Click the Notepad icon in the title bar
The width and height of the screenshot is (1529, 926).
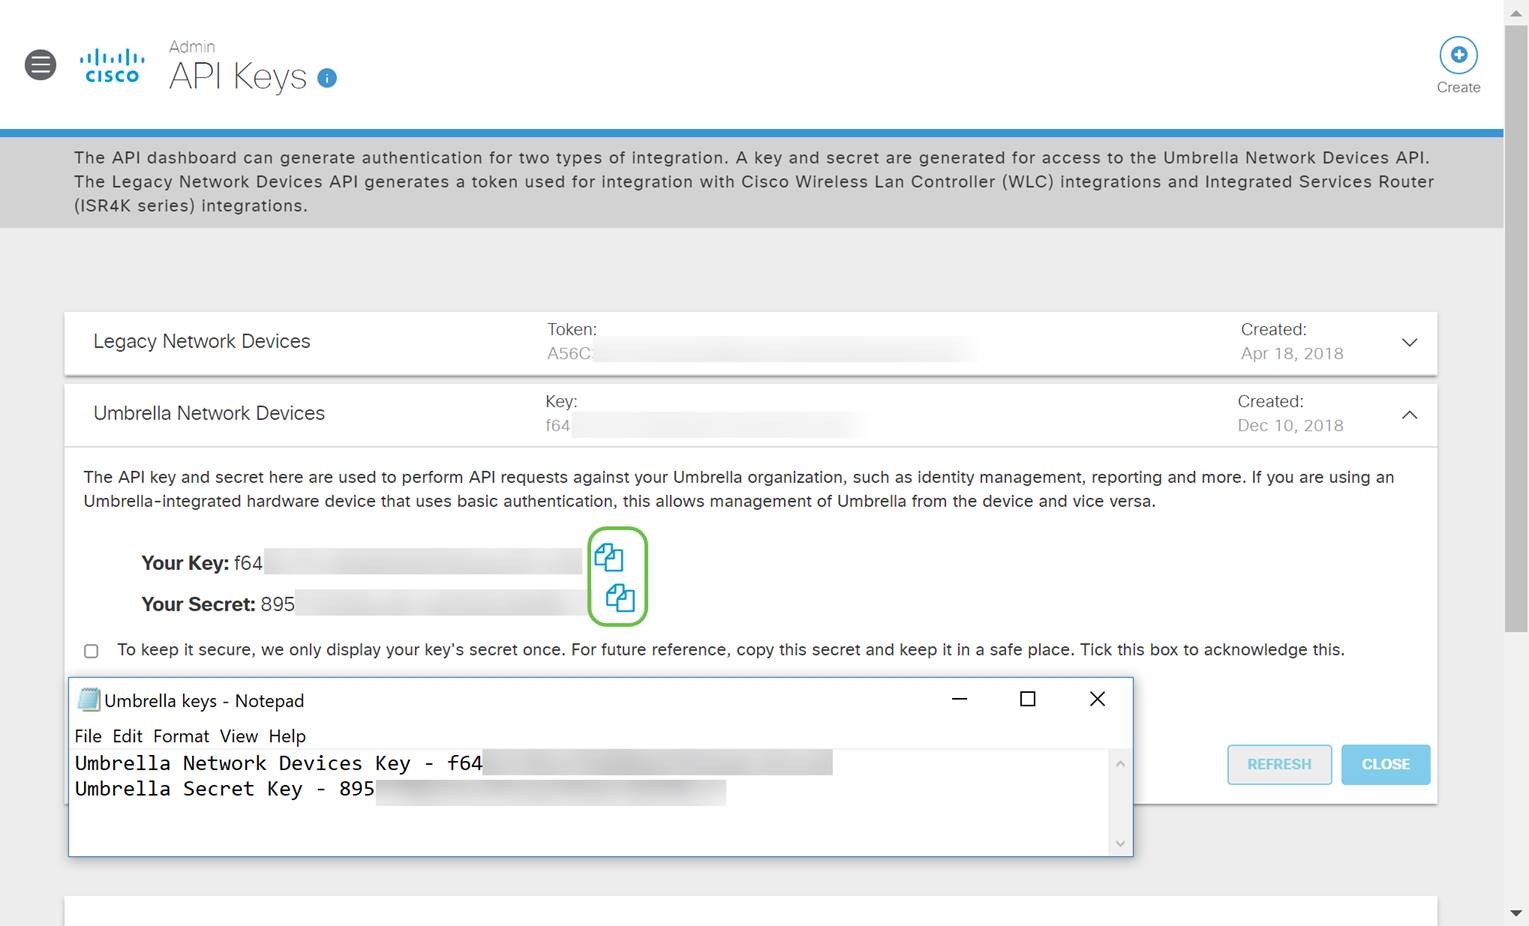point(89,700)
